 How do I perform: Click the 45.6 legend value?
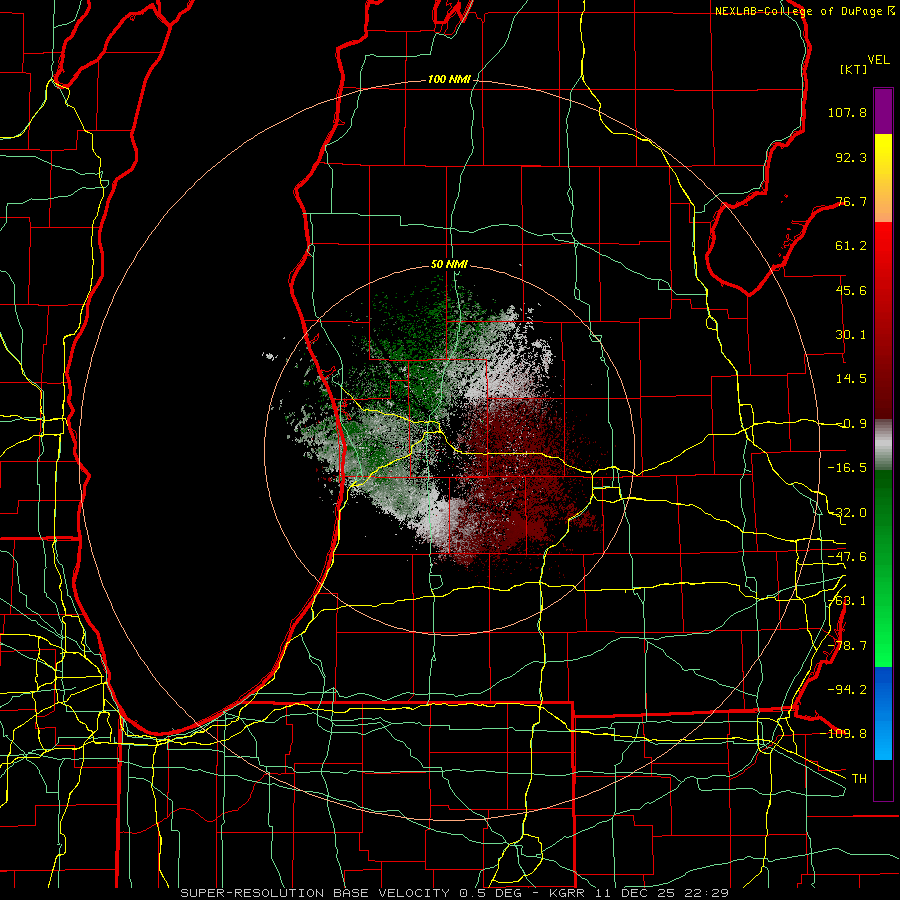click(x=851, y=290)
